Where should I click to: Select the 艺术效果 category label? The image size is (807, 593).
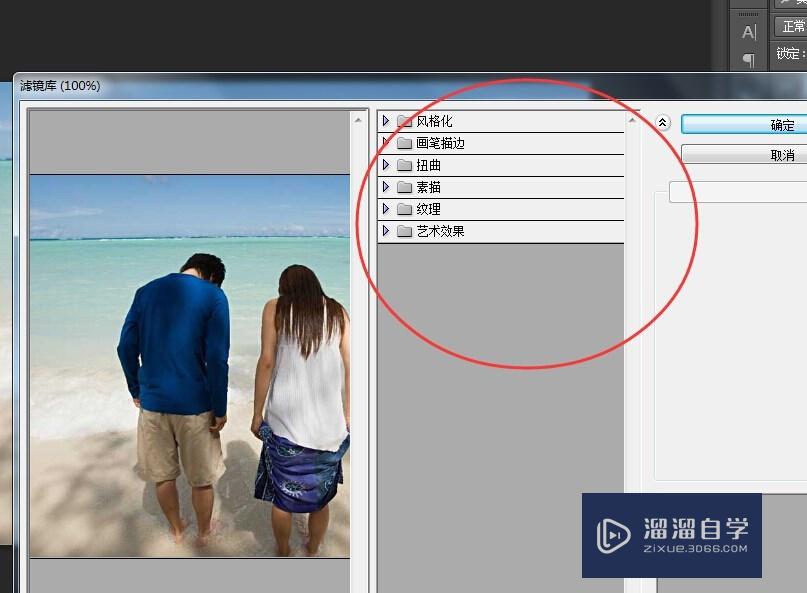coord(440,232)
